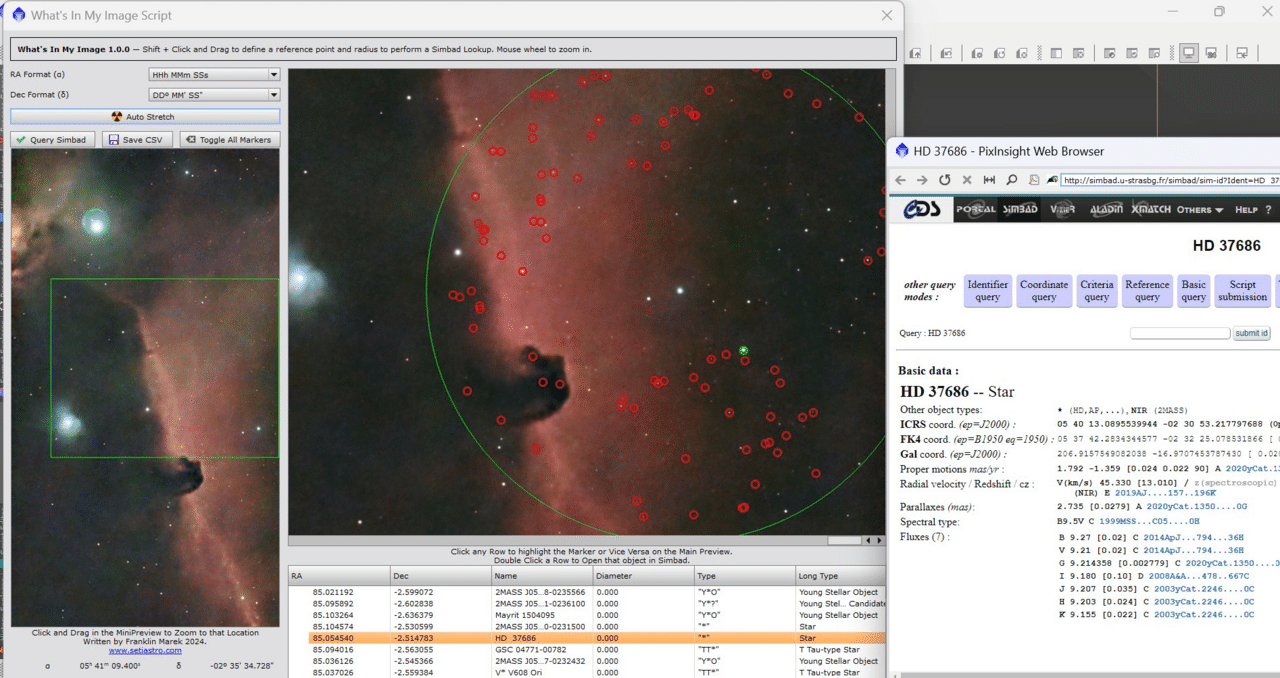Click the Identifier query button on Simbad
The width and height of the screenshot is (1280, 678).
tap(987, 290)
